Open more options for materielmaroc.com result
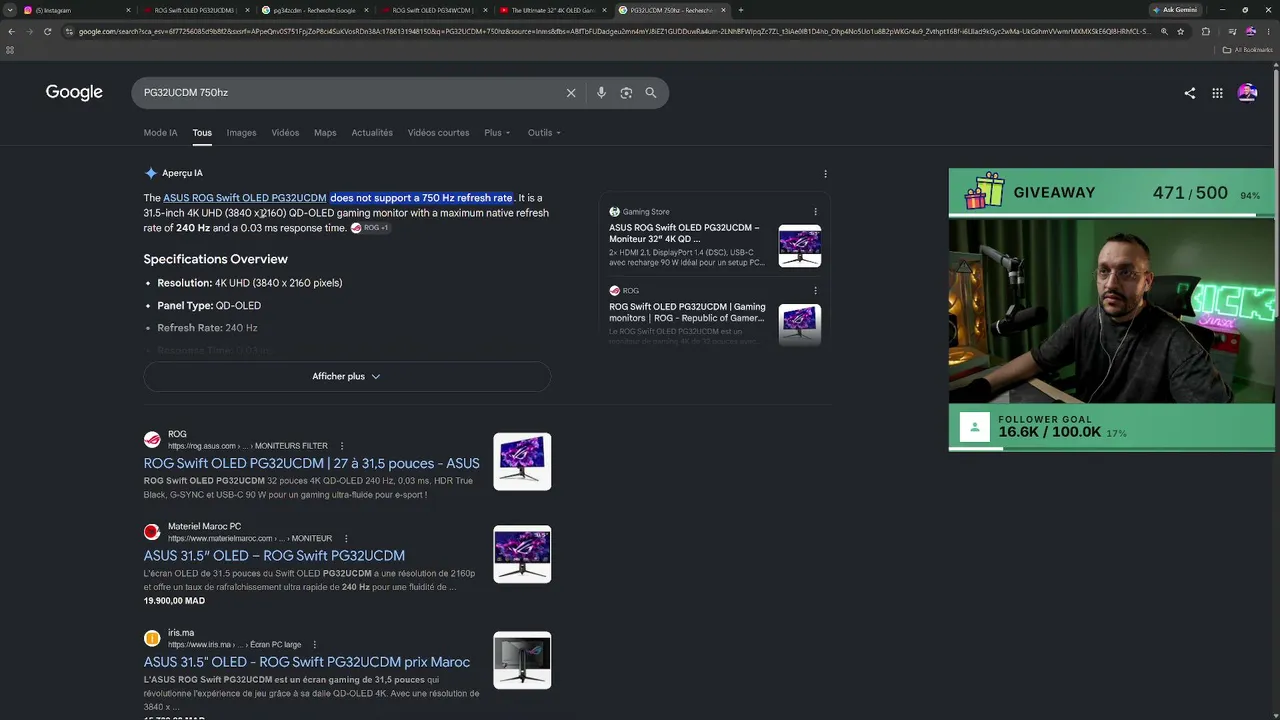The image size is (1280, 720). [346, 538]
